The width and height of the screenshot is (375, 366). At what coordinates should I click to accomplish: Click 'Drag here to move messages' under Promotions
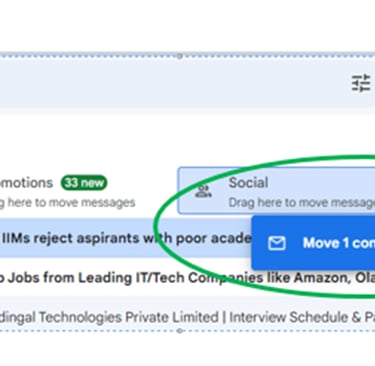[x=68, y=202]
